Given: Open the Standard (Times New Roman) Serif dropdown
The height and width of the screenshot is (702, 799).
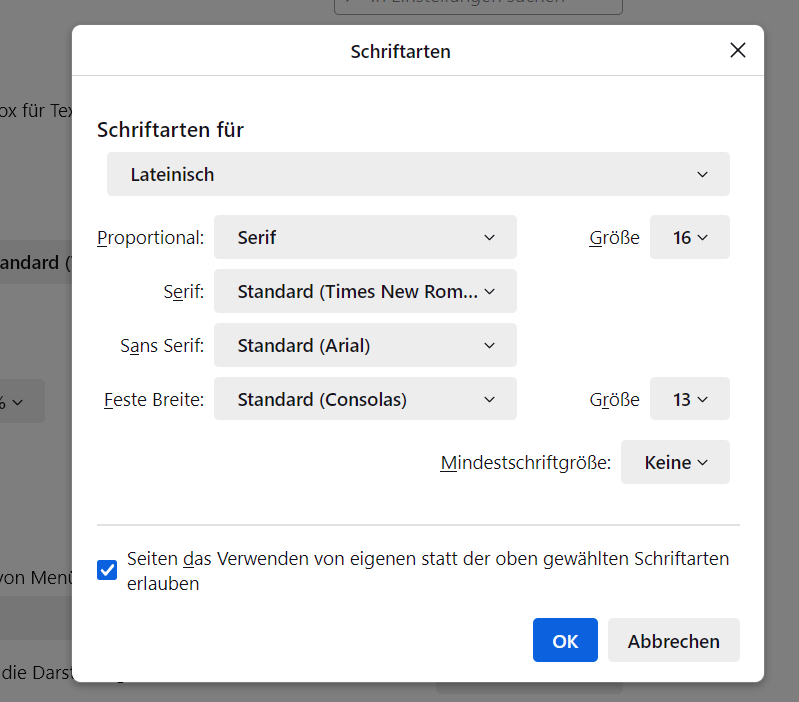Looking at the screenshot, I should pyautogui.click(x=365, y=292).
